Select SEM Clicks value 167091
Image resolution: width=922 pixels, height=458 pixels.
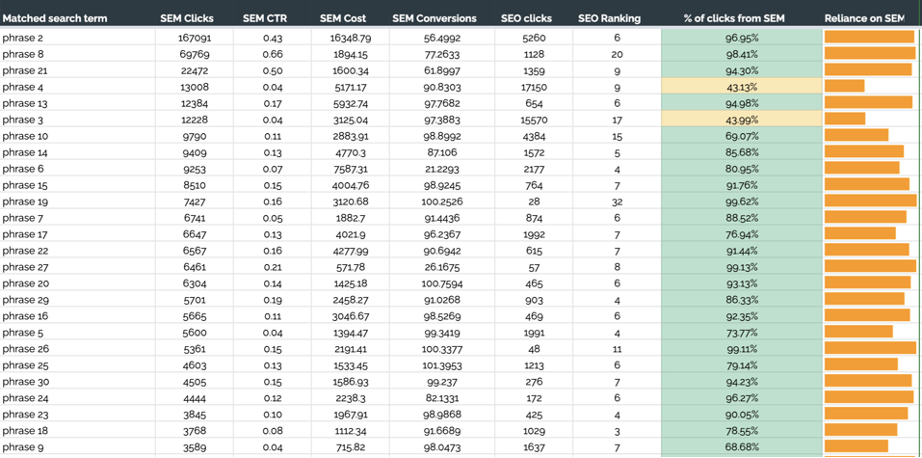(195, 38)
